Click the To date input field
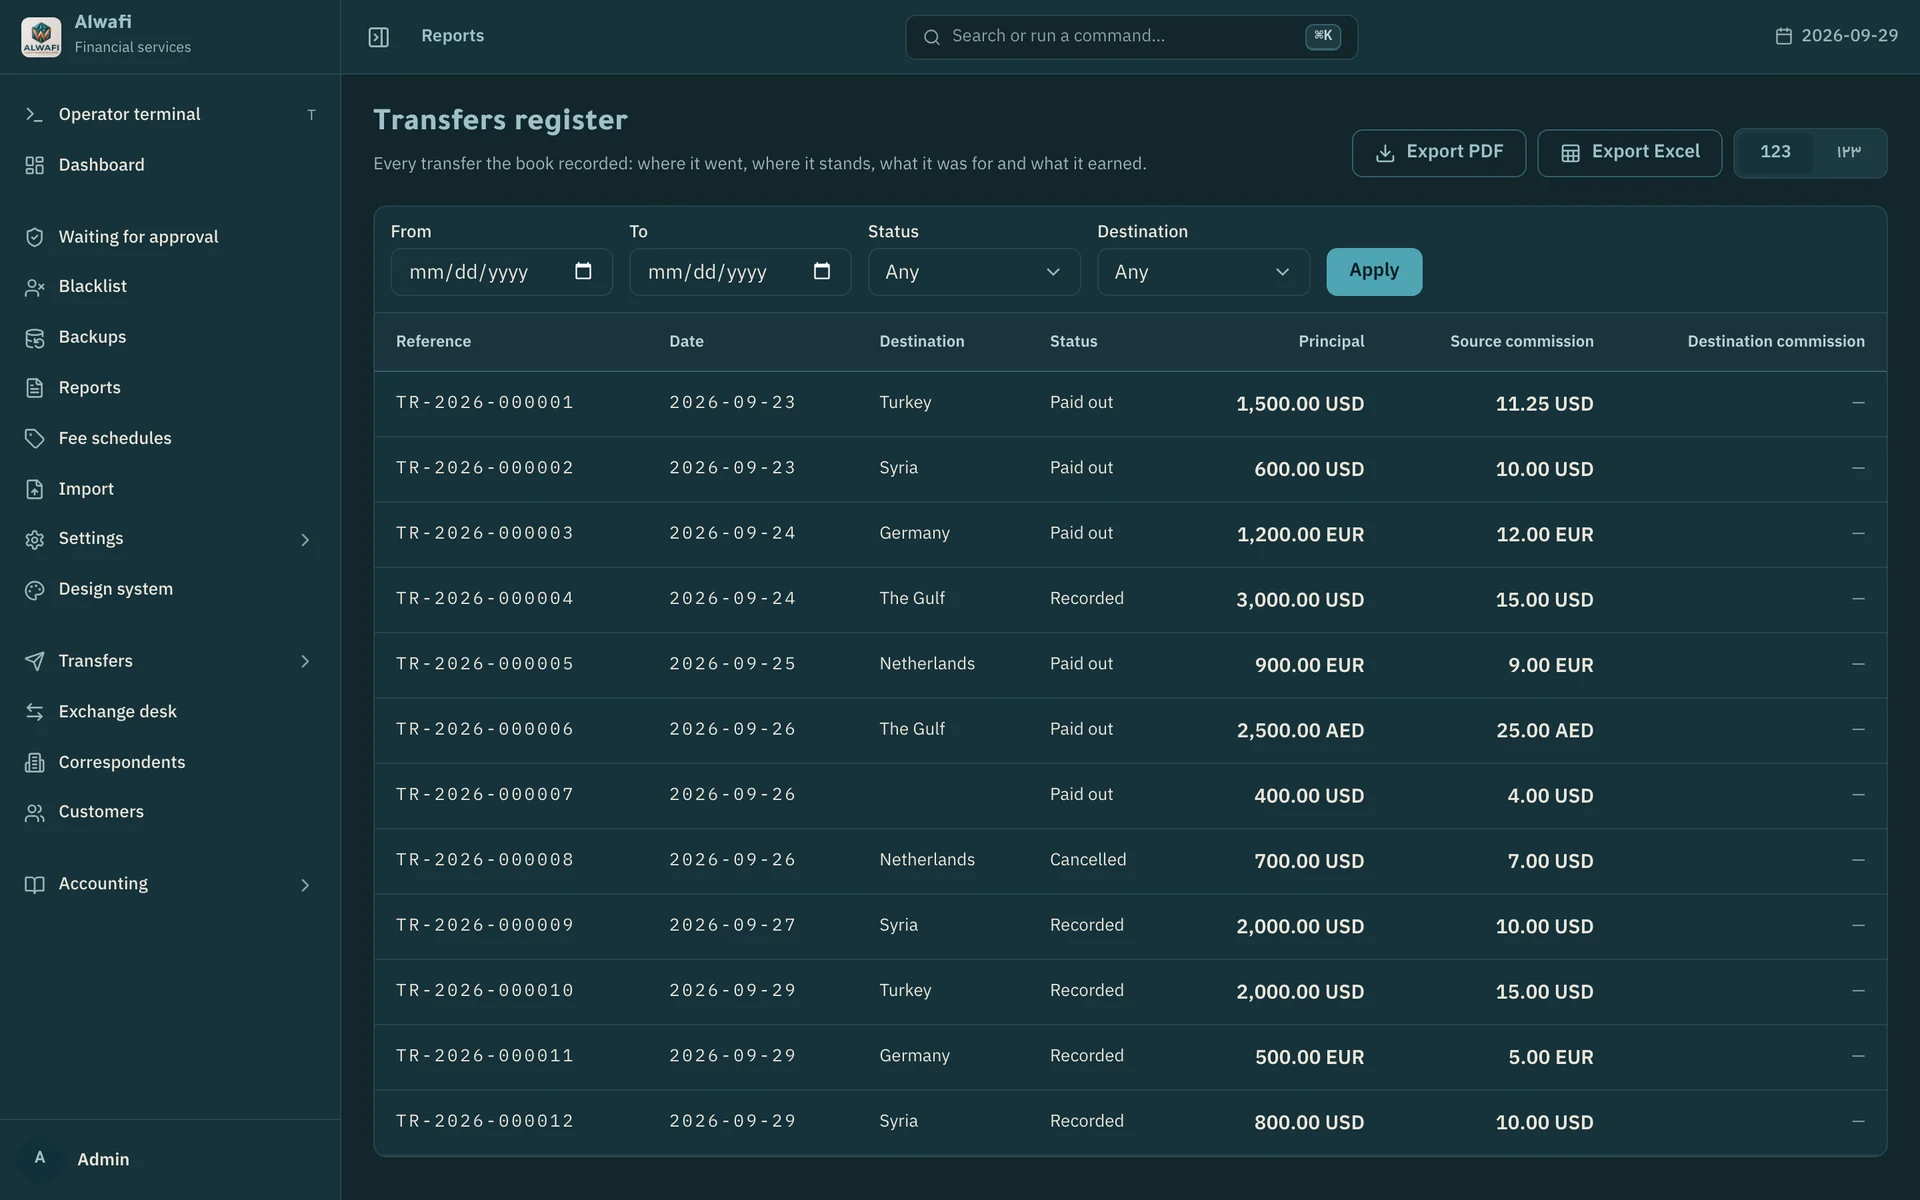The width and height of the screenshot is (1920, 1200). [x=740, y=272]
